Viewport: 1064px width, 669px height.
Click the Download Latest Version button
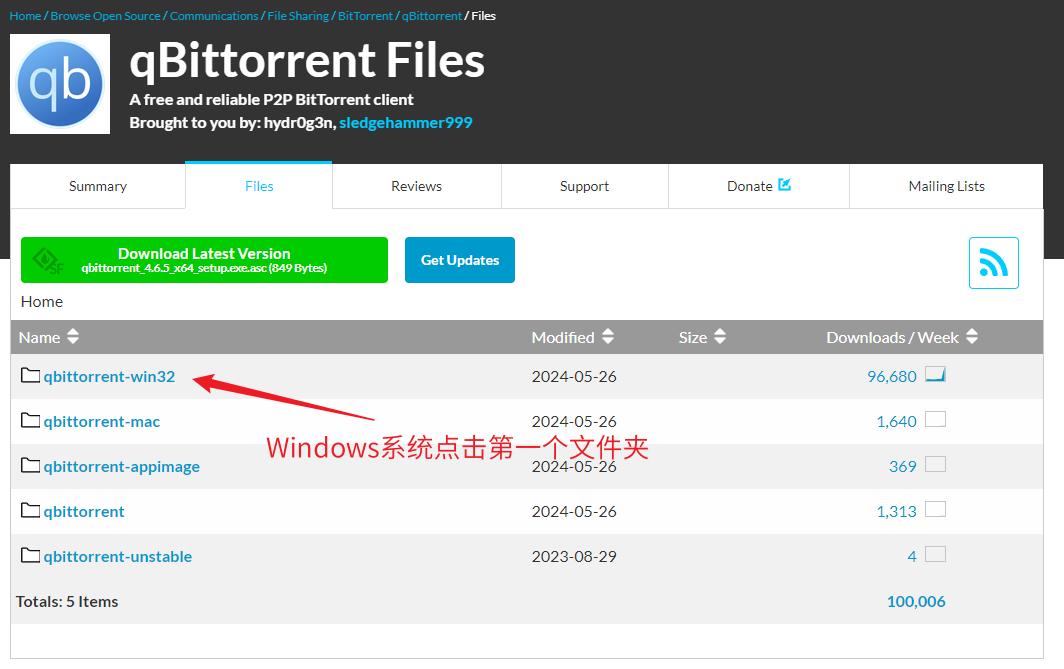tap(204, 260)
